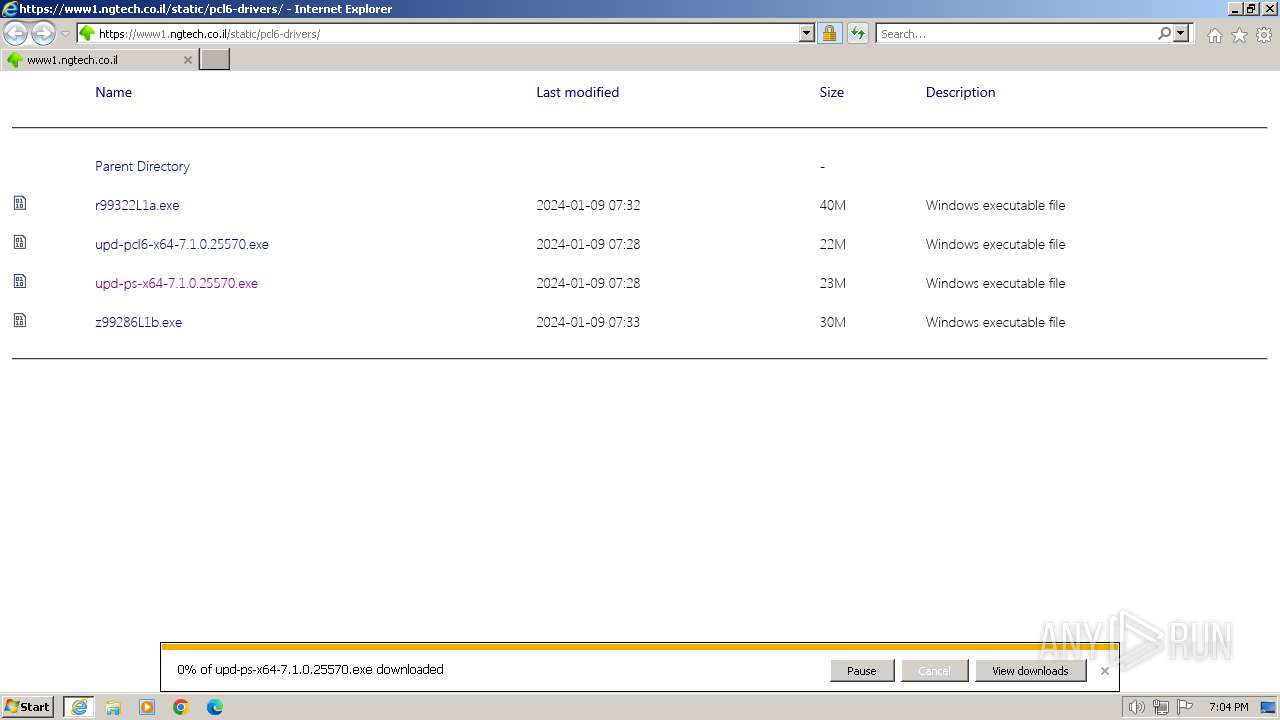Click the 2024-01-09 07:33 date text

588,322
